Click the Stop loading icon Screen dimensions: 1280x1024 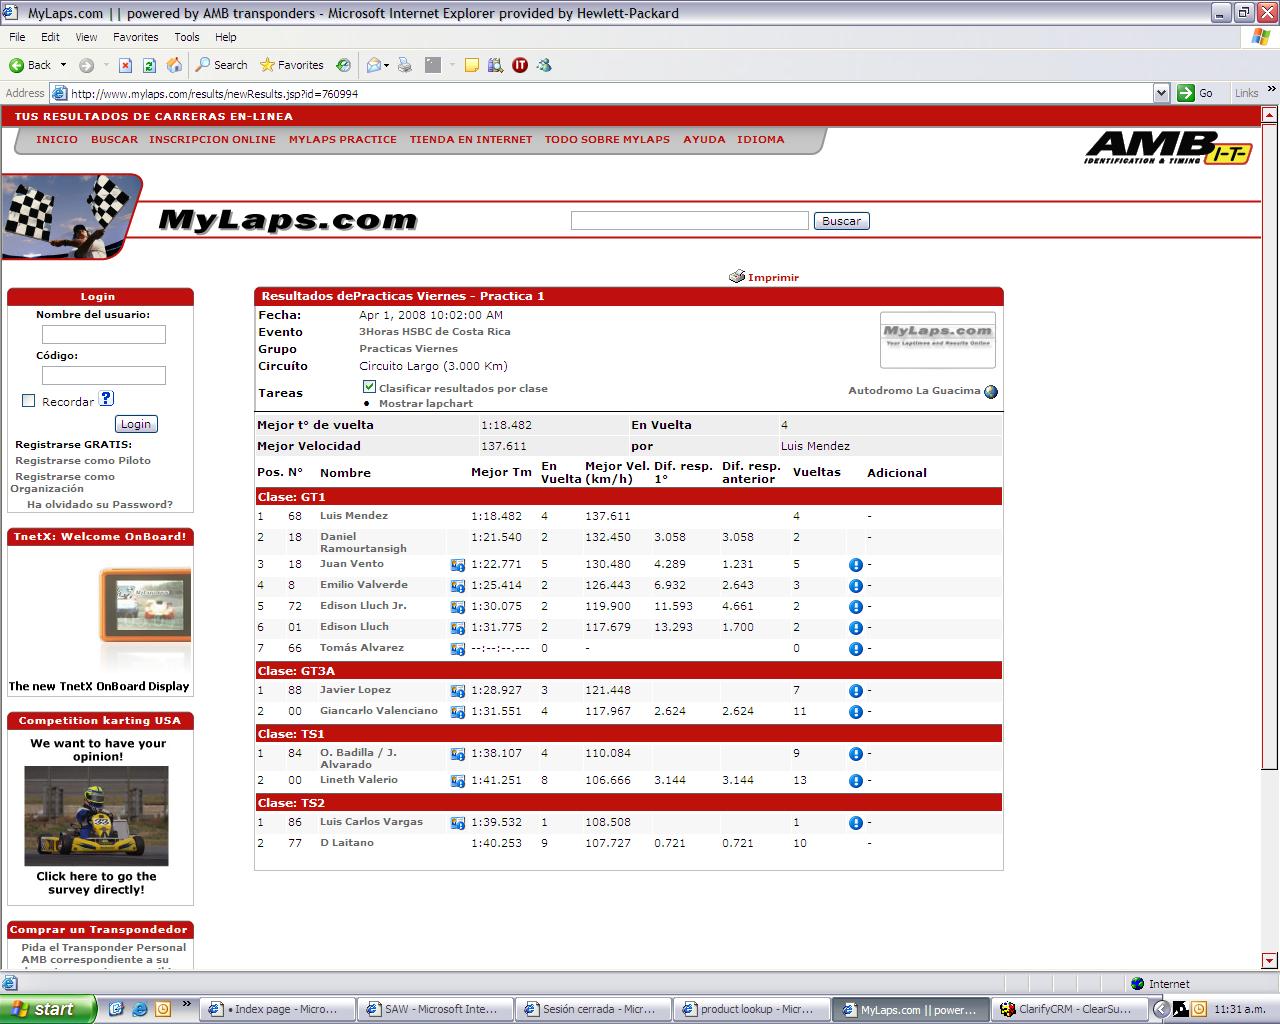pyautogui.click(x=125, y=65)
